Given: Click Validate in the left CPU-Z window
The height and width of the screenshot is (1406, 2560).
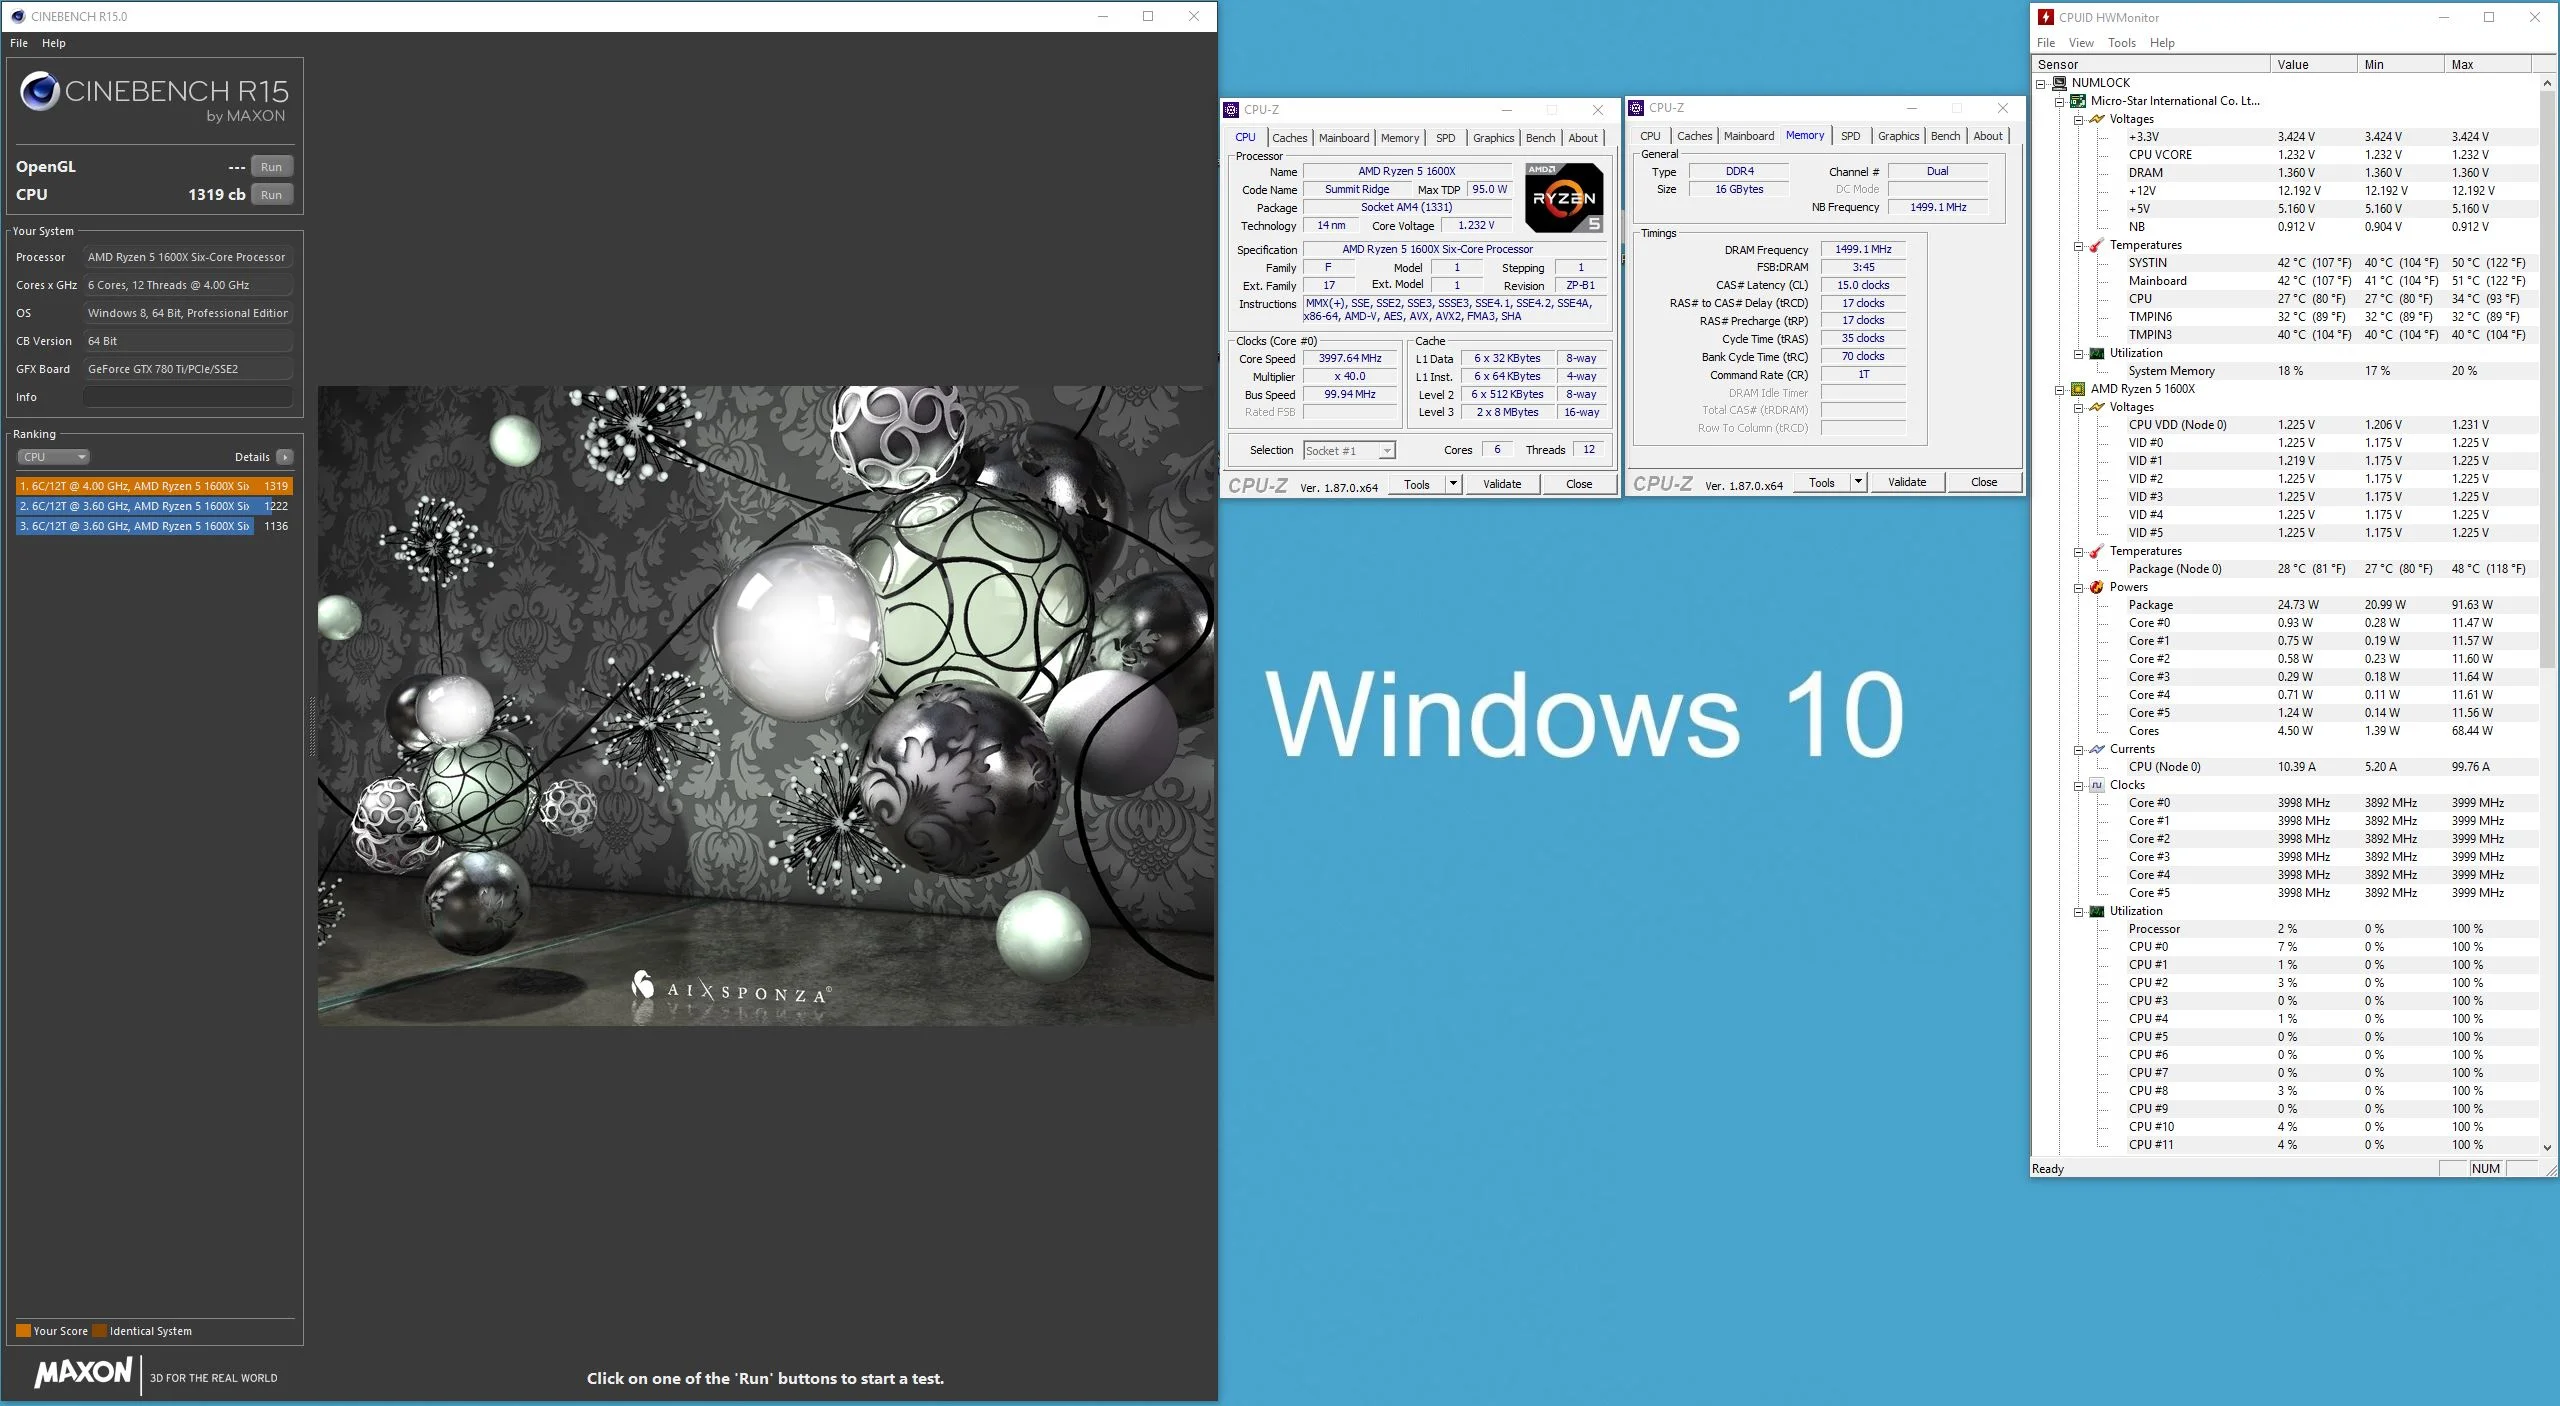Looking at the screenshot, I should (x=1502, y=484).
